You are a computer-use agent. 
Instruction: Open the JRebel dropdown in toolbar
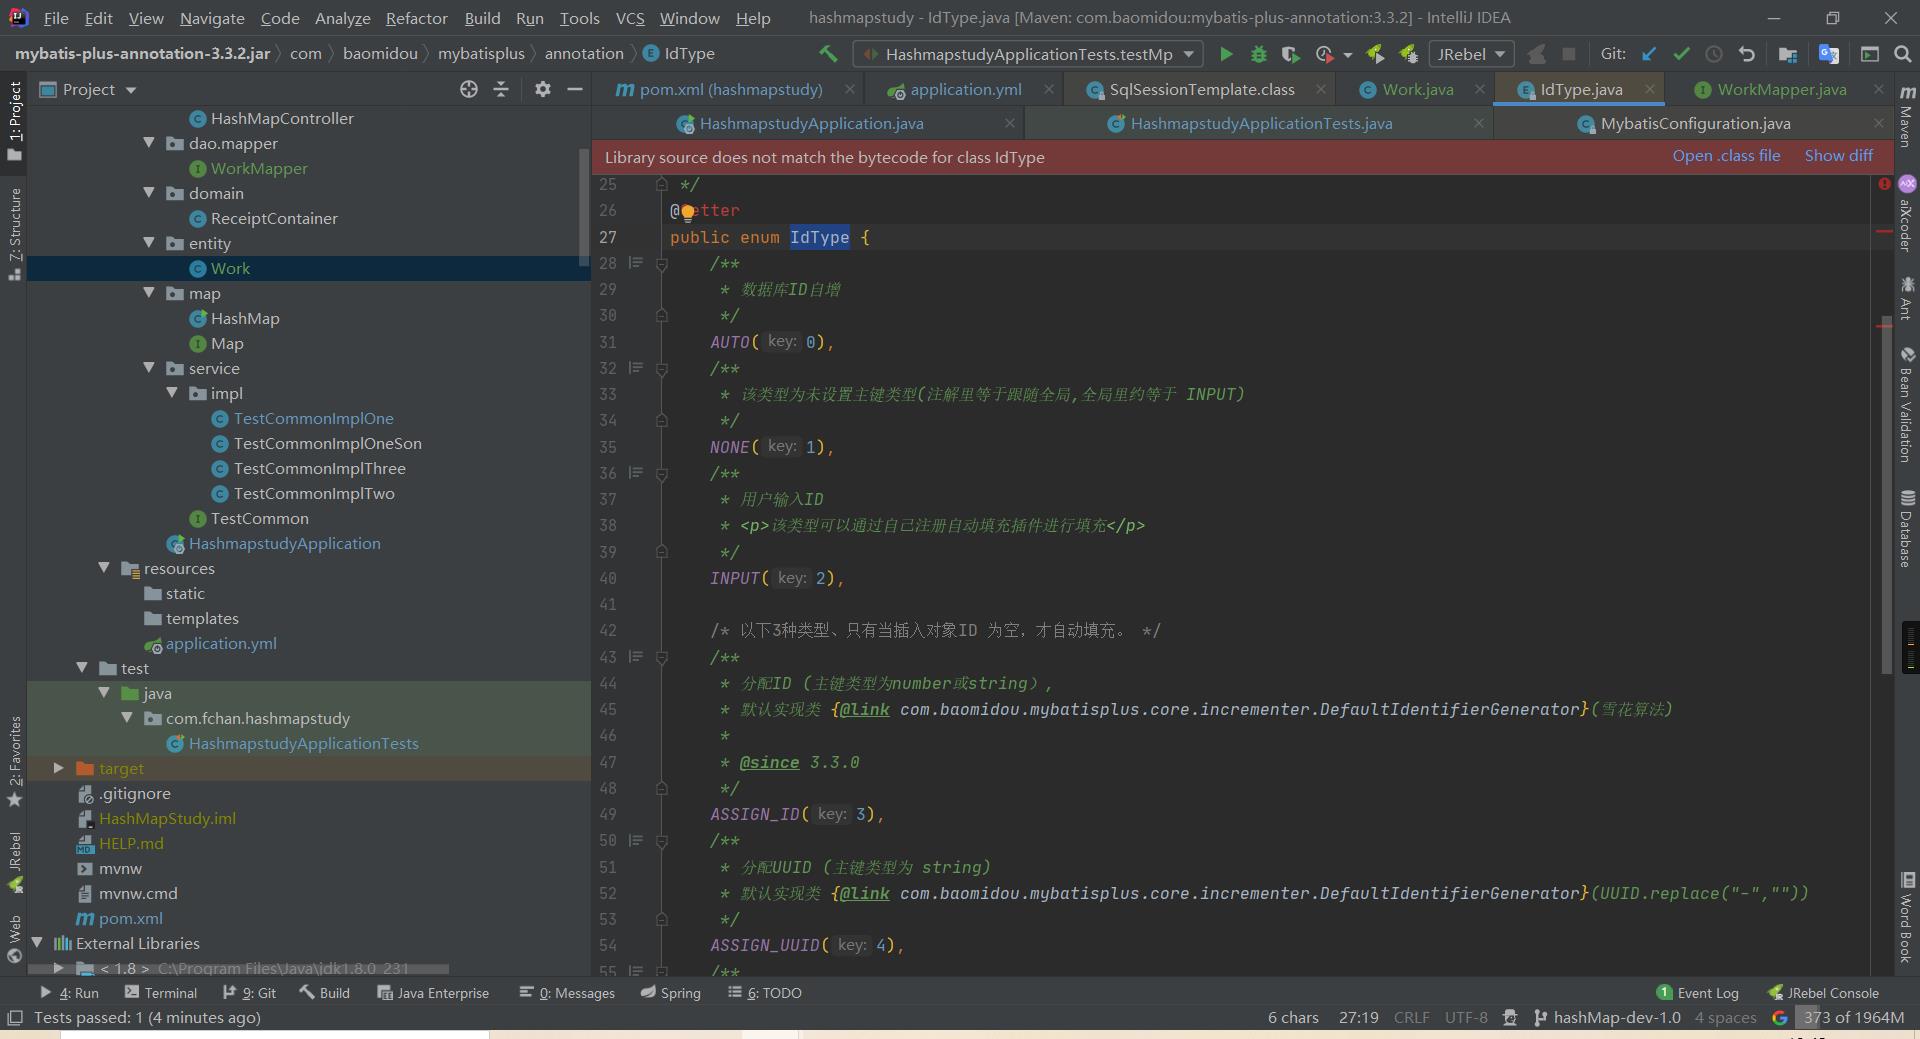(1471, 54)
